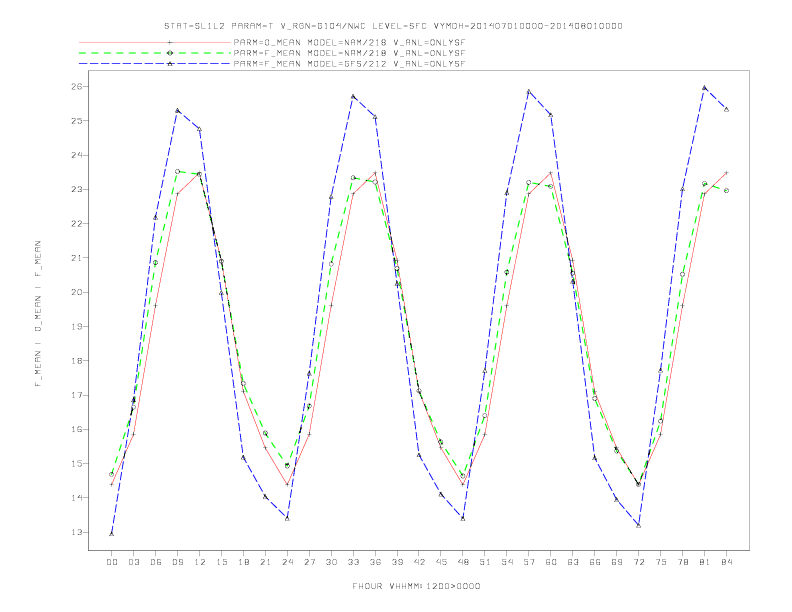Select the blue F_MEAN GFS/212 legend entry
The height and width of the screenshot is (612, 792).
click(272, 64)
